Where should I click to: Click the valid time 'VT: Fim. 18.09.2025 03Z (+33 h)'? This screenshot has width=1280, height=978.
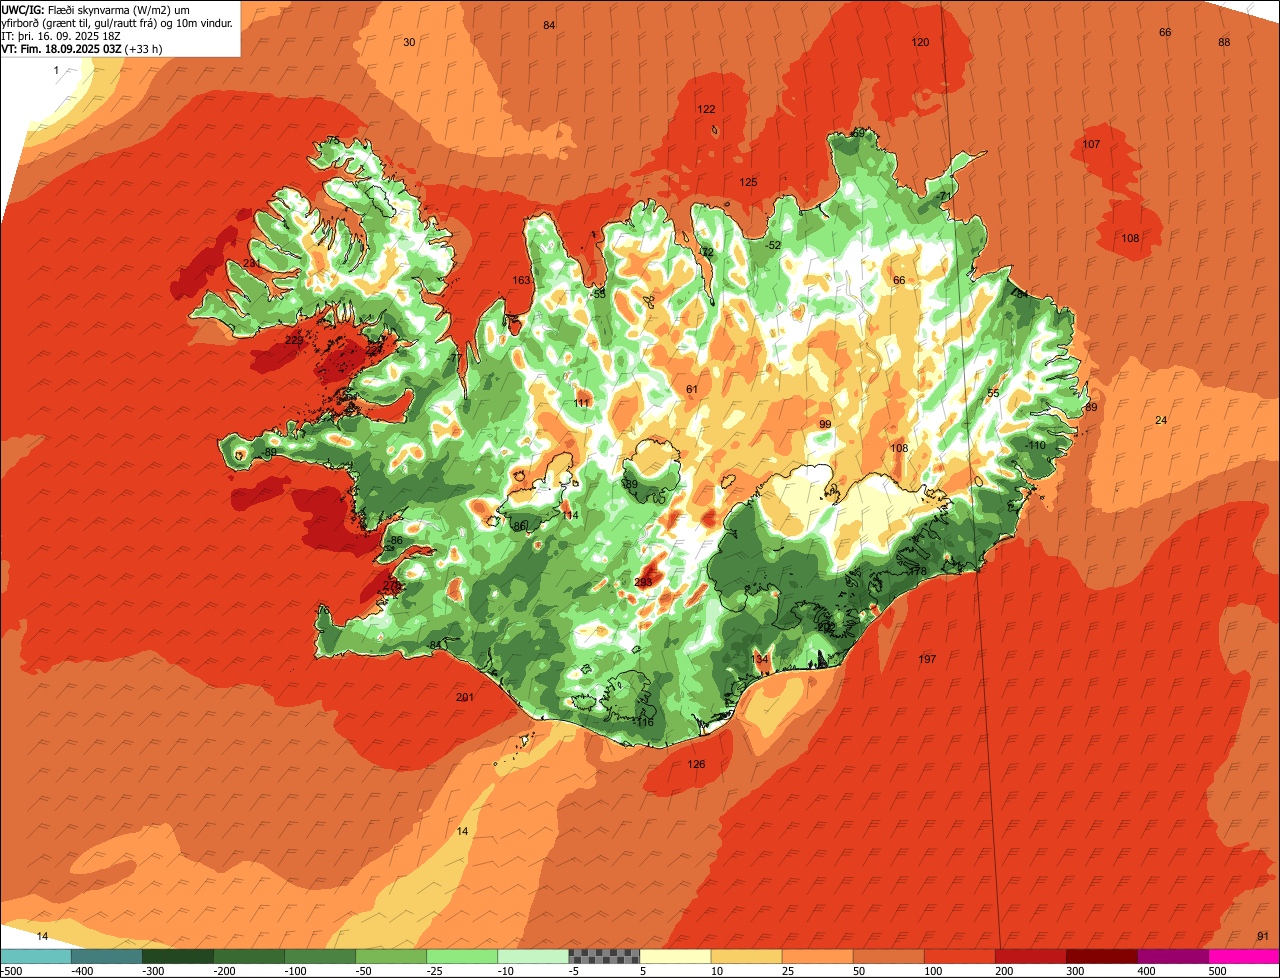tap(82, 48)
